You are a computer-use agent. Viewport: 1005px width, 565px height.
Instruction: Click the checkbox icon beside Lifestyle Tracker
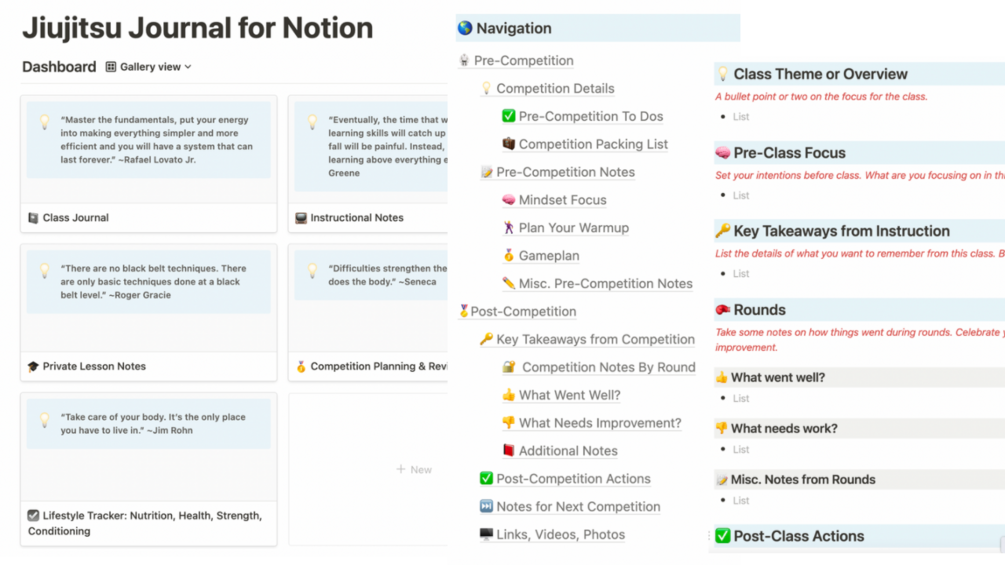tap(33, 516)
